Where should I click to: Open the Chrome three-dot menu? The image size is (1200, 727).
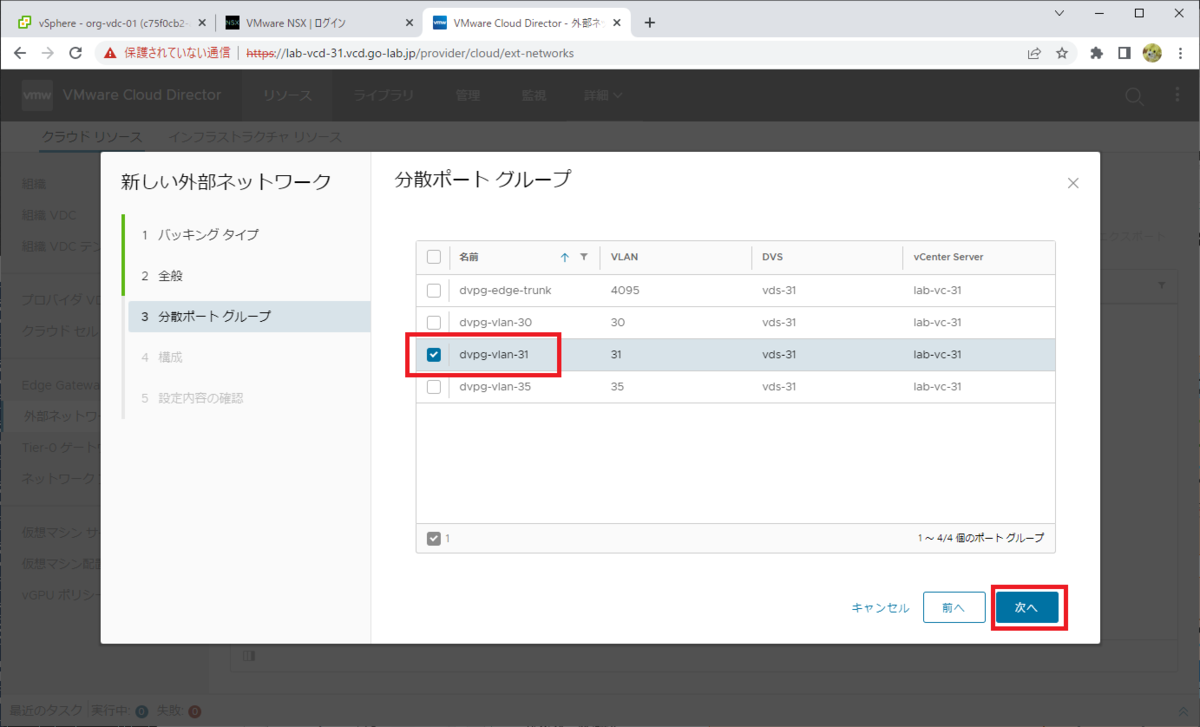tap(1180, 53)
